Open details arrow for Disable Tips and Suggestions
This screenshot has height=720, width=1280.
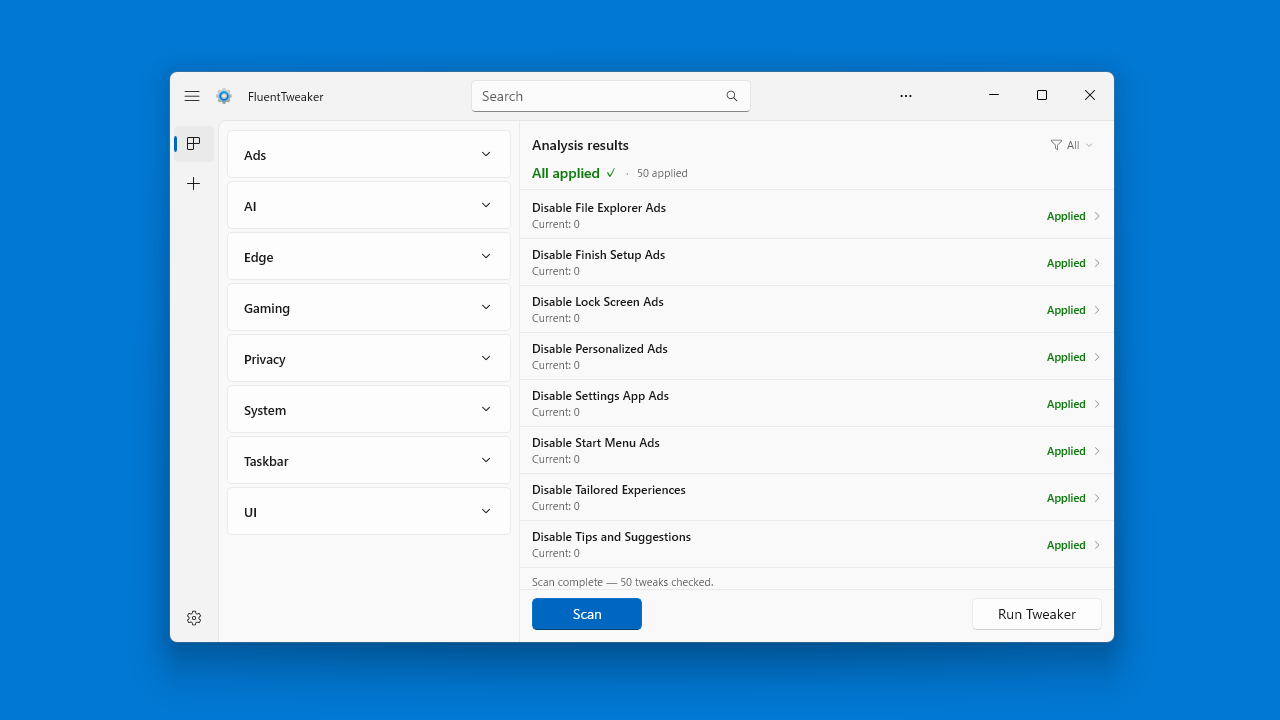(x=1097, y=545)
